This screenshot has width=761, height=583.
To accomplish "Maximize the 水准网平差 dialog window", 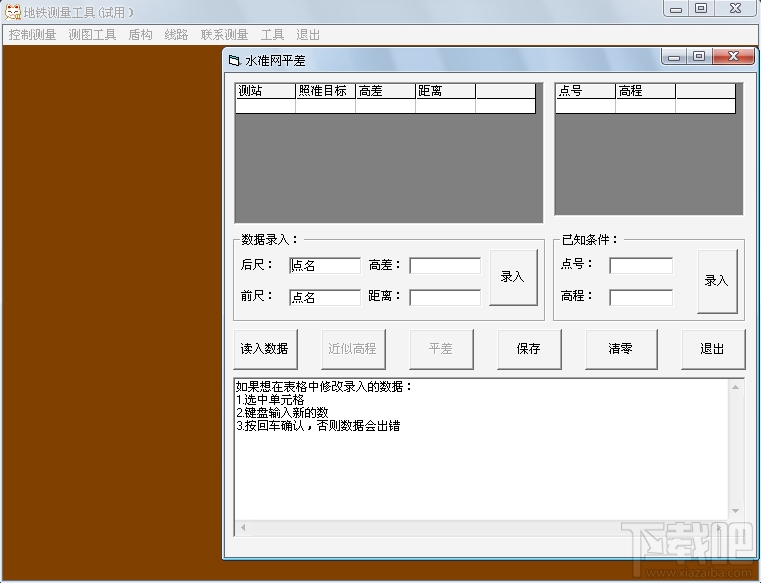I will tap(699, 56).
